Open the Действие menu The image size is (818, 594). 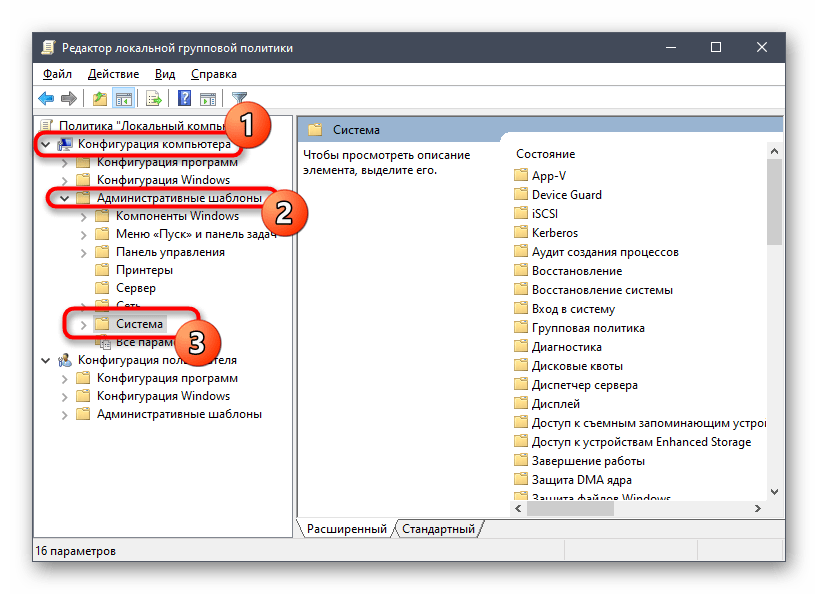click(x=113, y=74)
